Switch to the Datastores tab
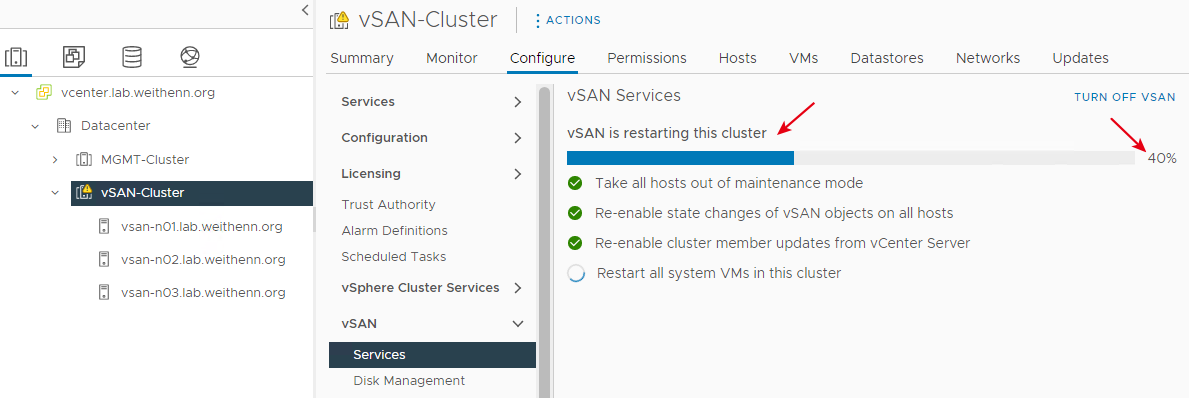Screen dimensions: 1189x398 click(886, 58)
